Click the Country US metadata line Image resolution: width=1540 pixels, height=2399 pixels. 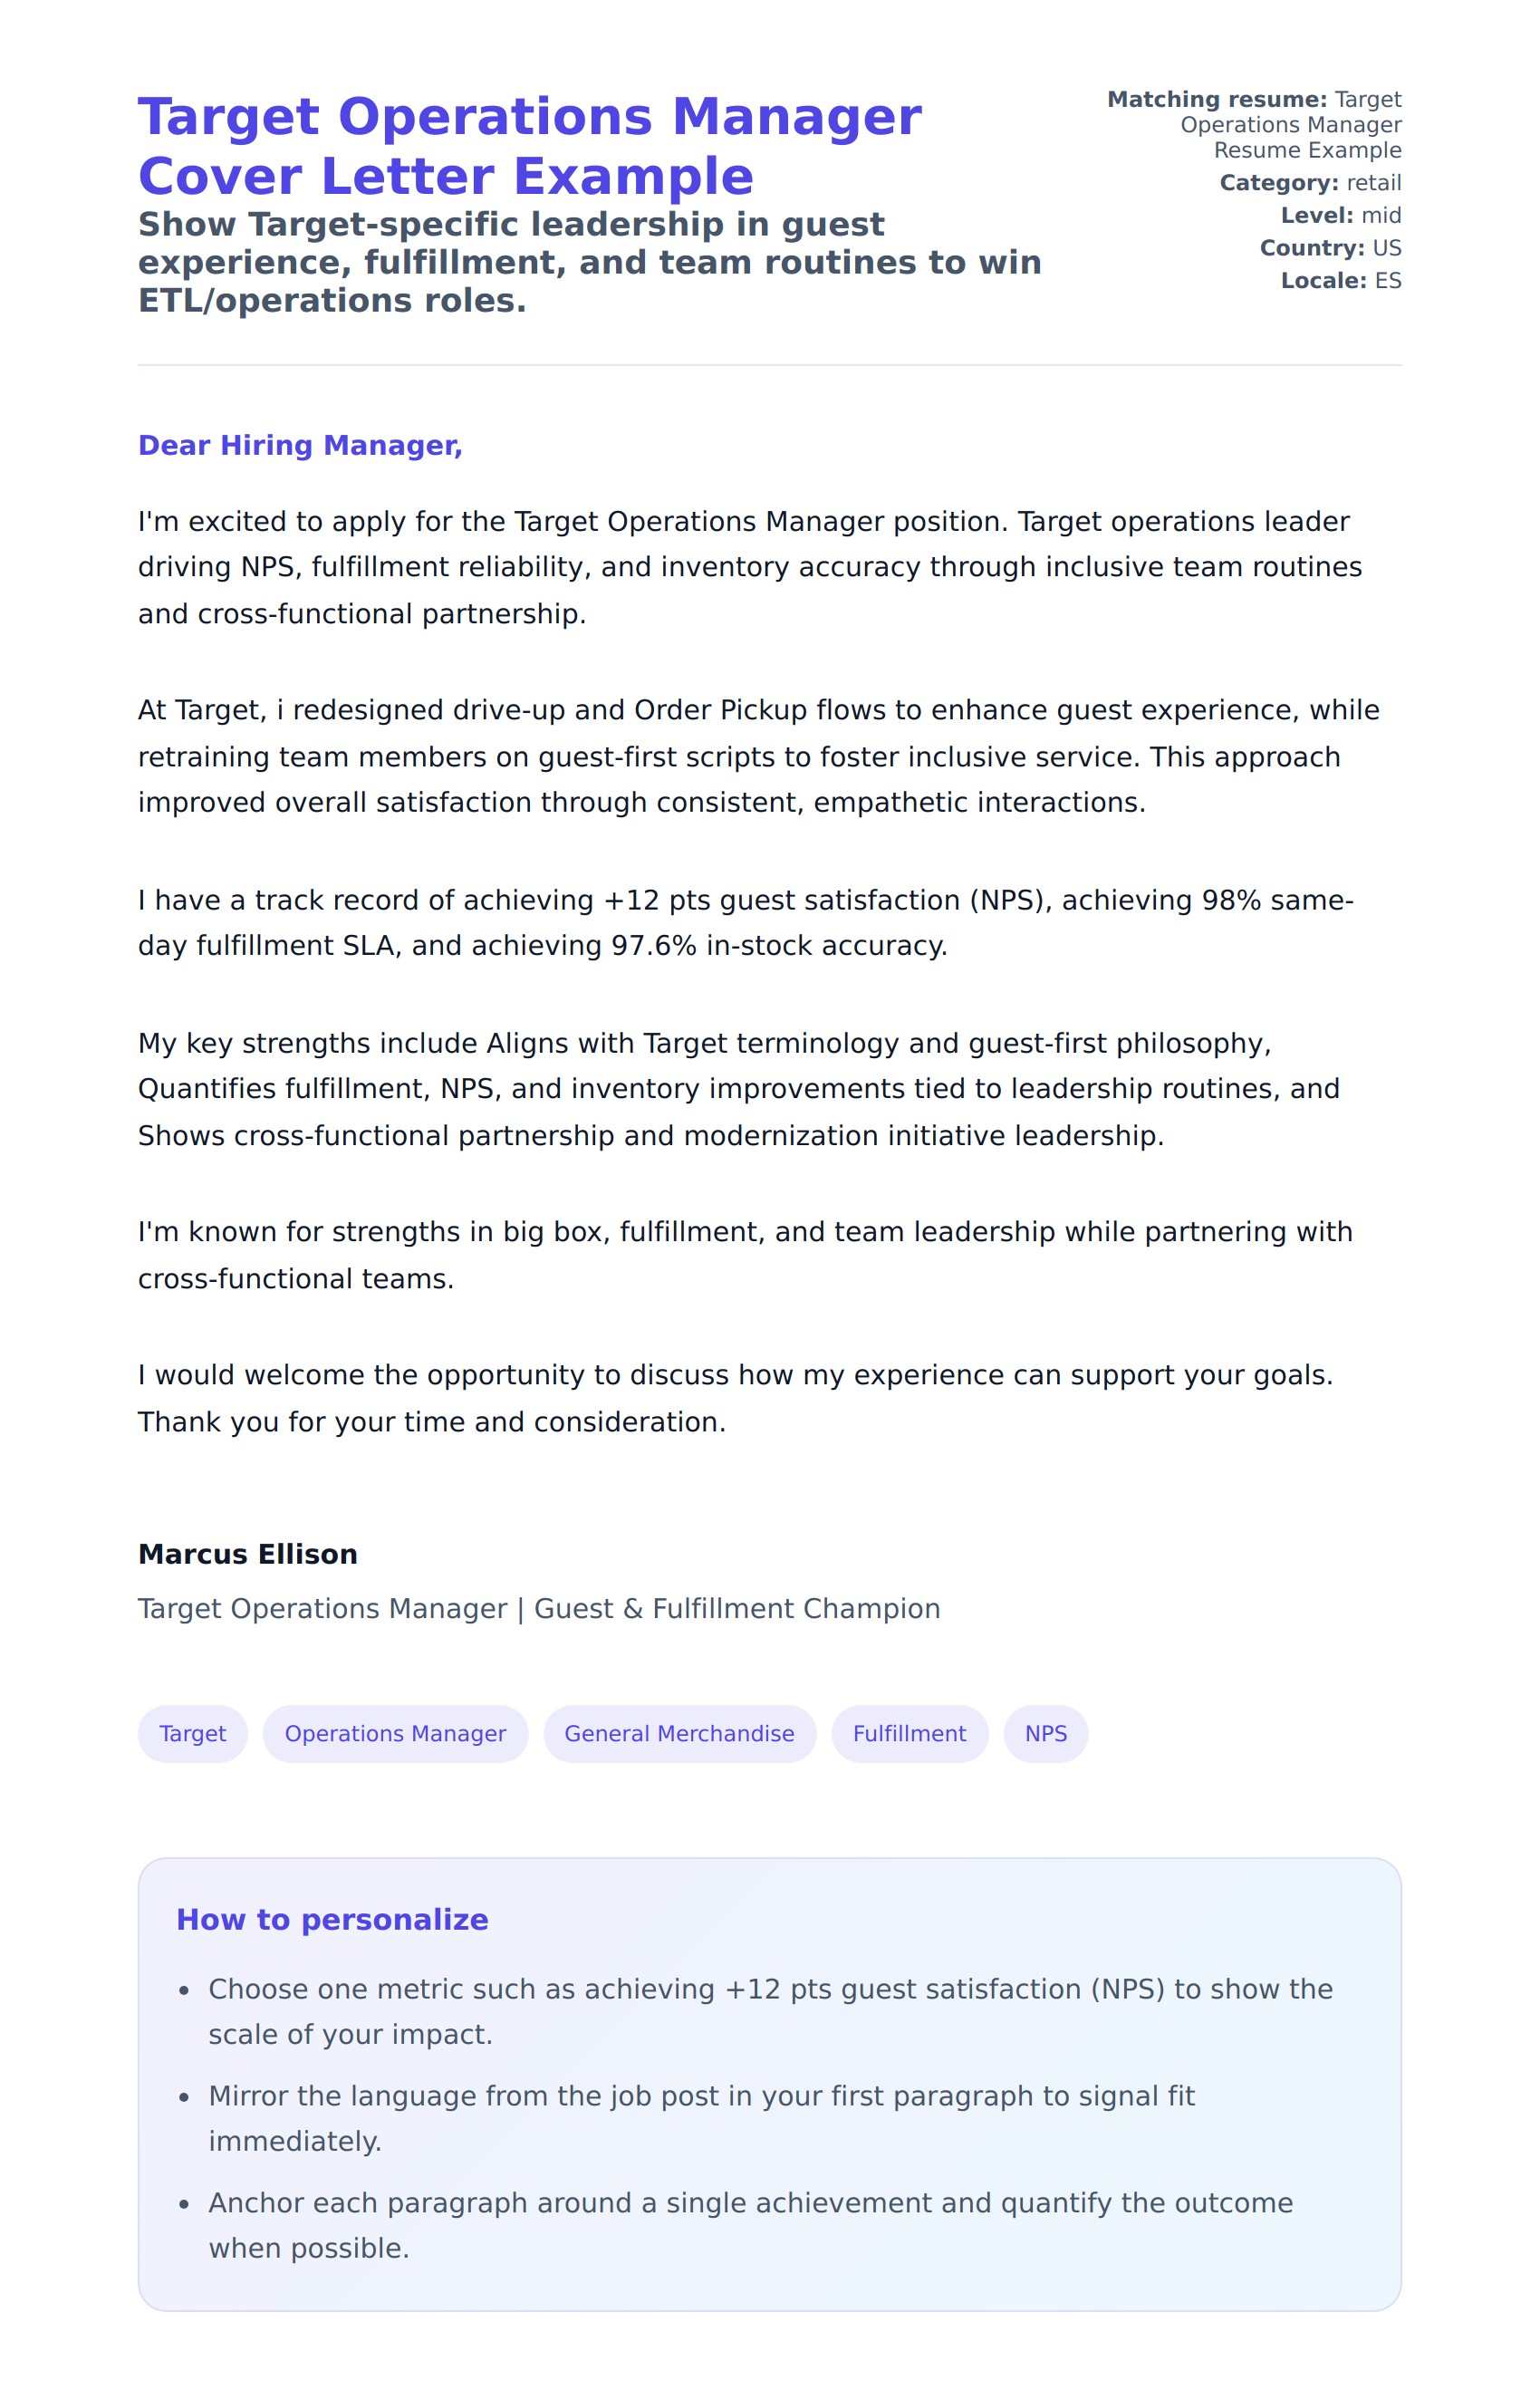coord(1330,248)
